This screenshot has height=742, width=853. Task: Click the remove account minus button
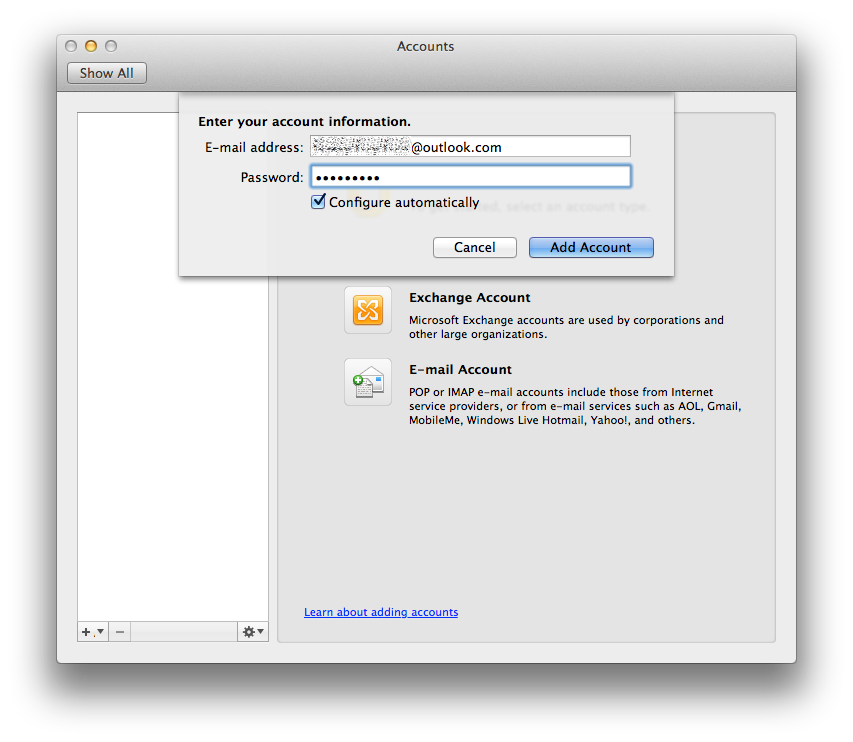click(120, 632)
